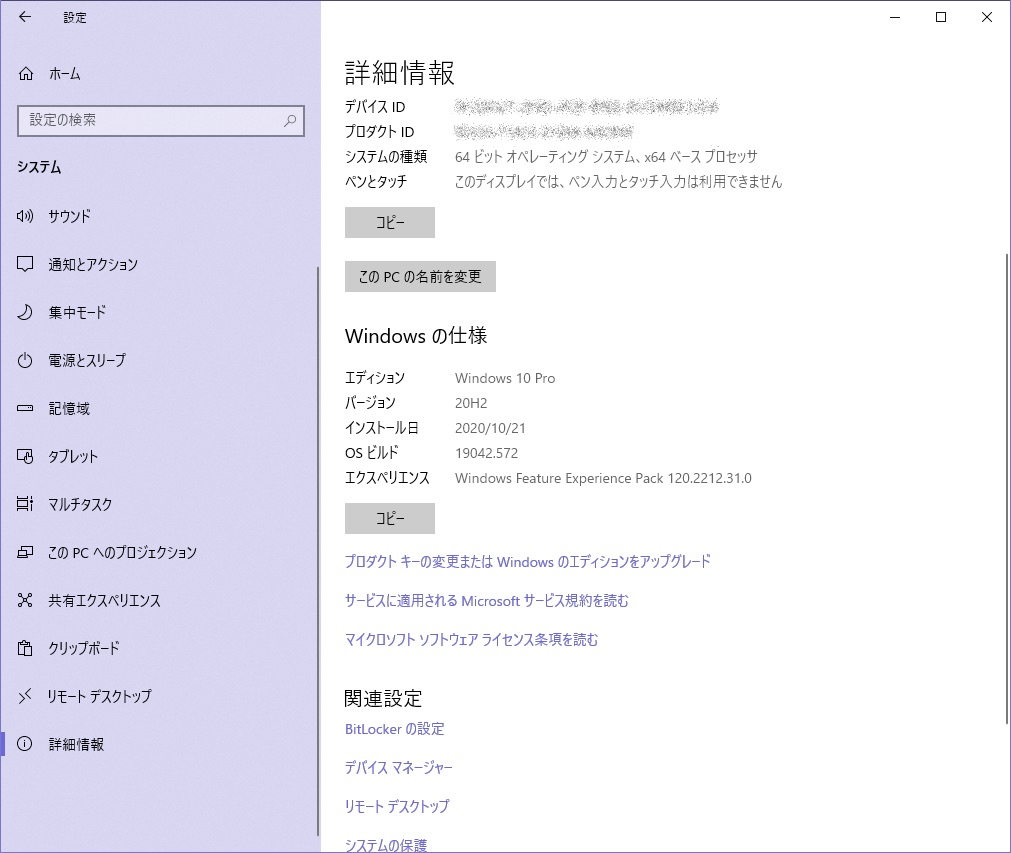Copy Windows specifications with lower コピー button
Image resolution: width=1011 pixels, height=853 pixels.
(389, 518)
